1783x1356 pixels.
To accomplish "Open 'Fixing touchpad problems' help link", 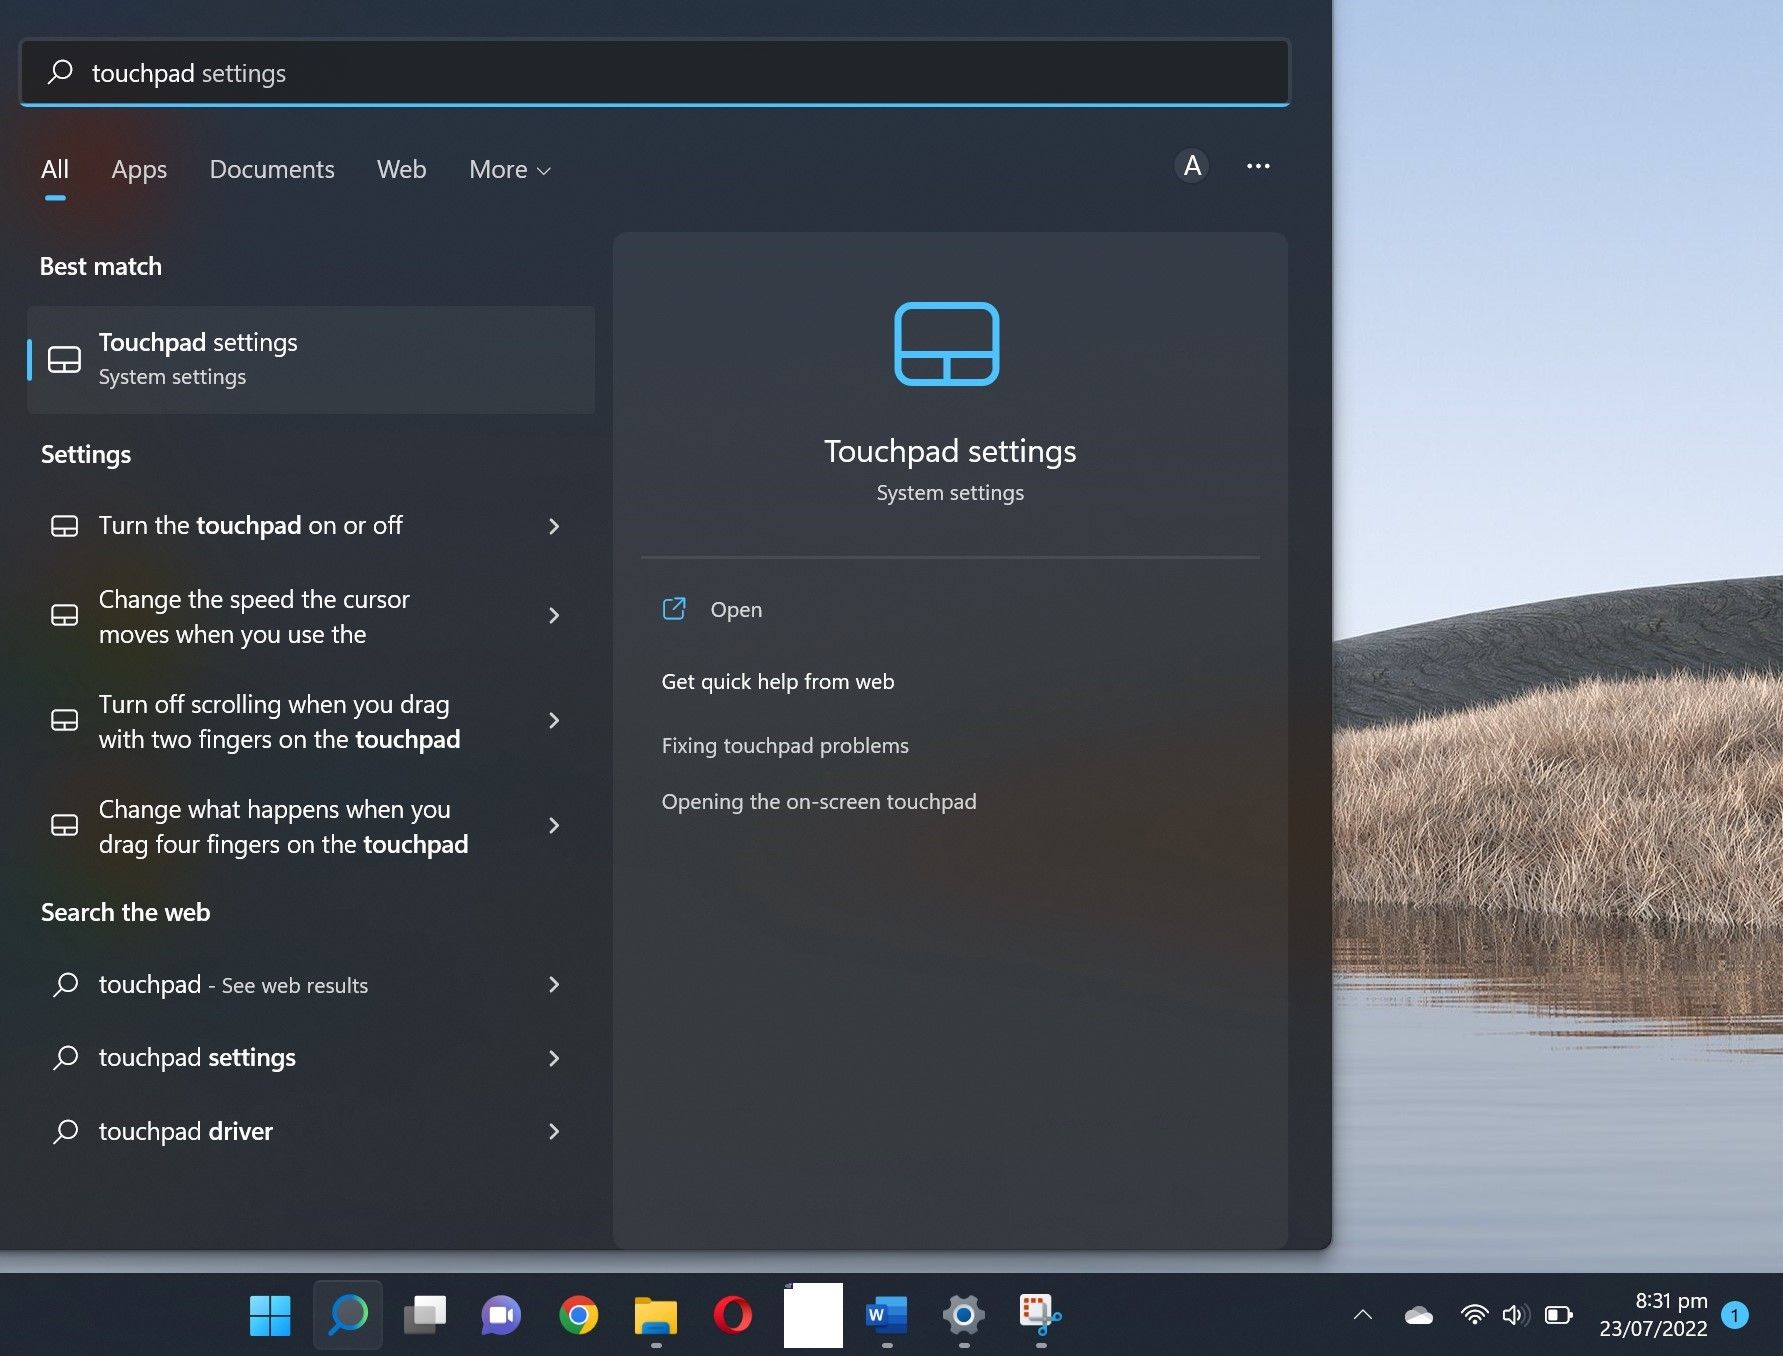I will click(x=785, y=745).
